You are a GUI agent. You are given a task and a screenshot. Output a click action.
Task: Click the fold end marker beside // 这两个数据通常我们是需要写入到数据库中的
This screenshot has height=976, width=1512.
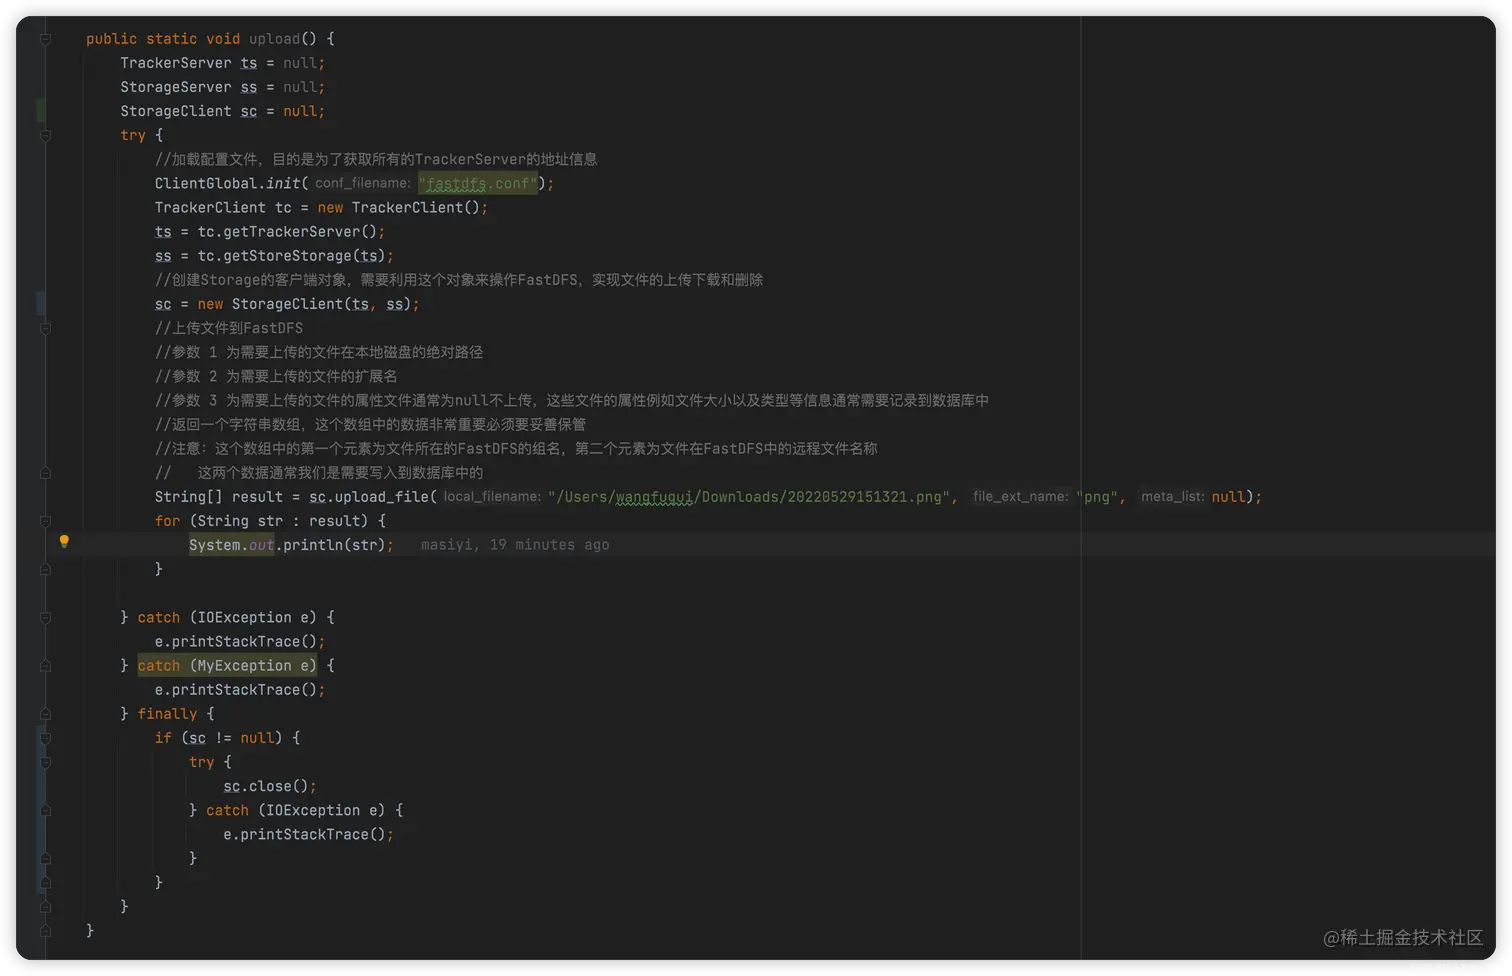click(x=45, y=473)
